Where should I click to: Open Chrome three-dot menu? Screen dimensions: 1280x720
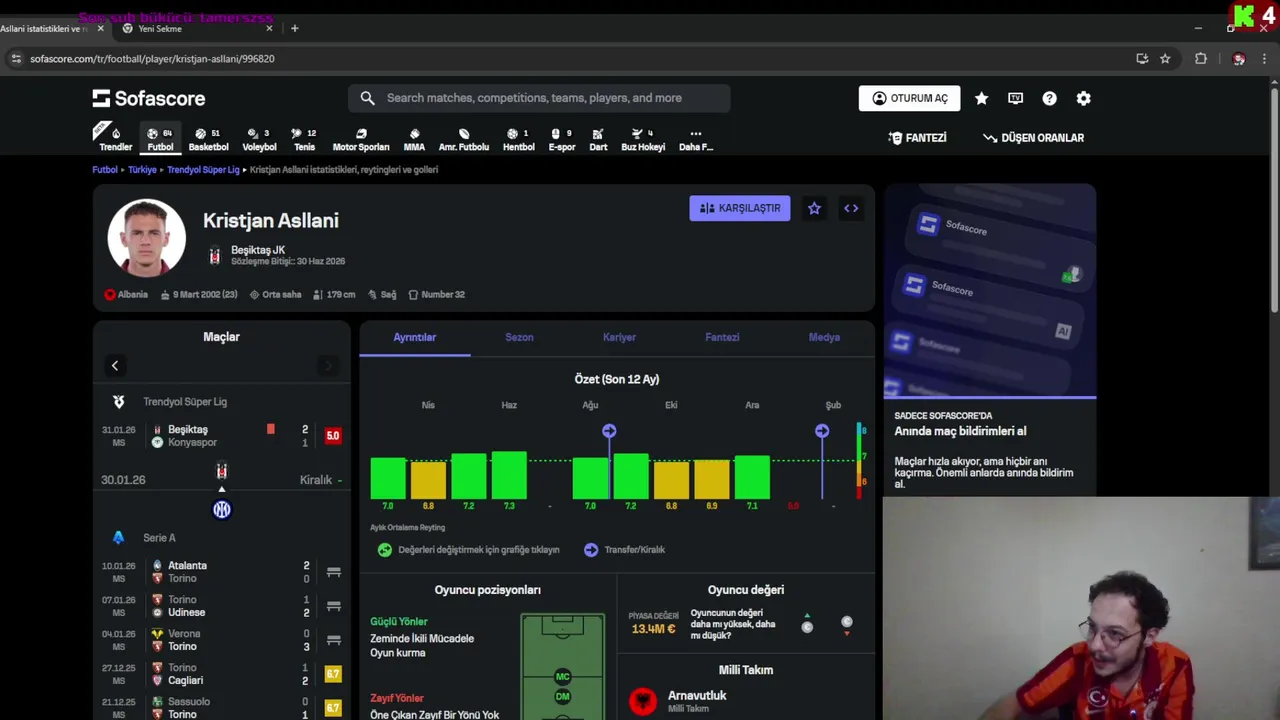click(1264, 59)
